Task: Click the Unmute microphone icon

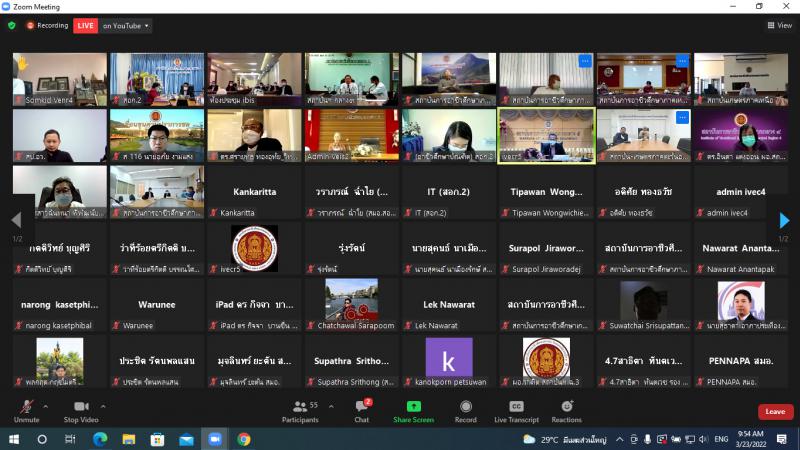Action: click(27, 407)
